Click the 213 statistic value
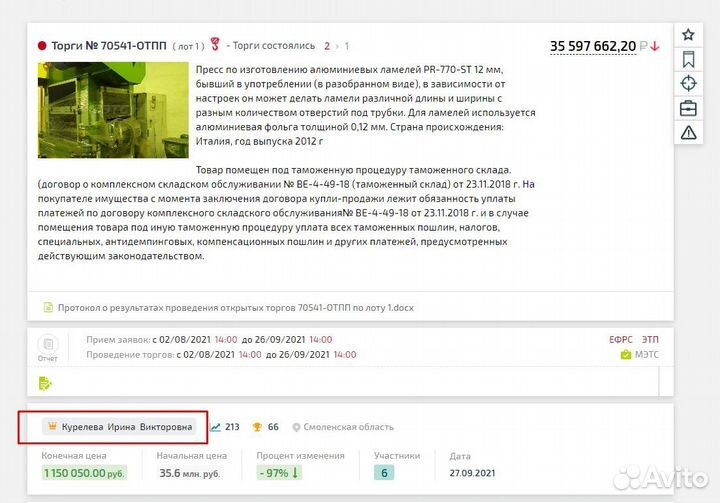The height and width of the screenshot is (503, 720). [x=232, y=427]
